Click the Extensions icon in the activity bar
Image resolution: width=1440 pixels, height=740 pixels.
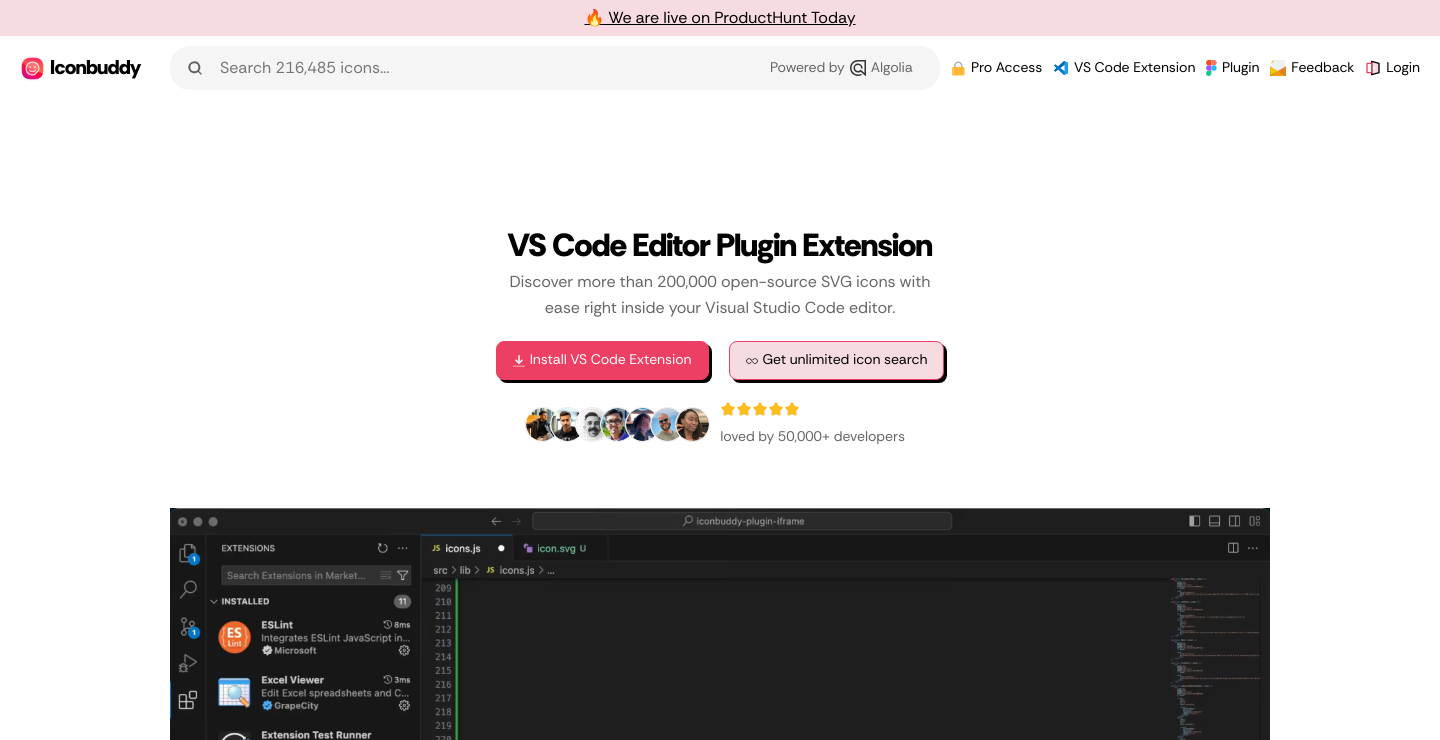188,700
